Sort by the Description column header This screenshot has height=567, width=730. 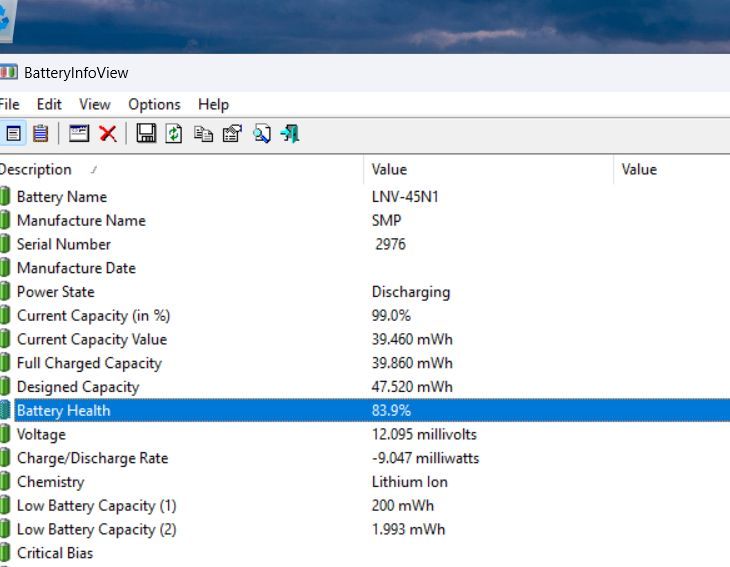[36, 169]
